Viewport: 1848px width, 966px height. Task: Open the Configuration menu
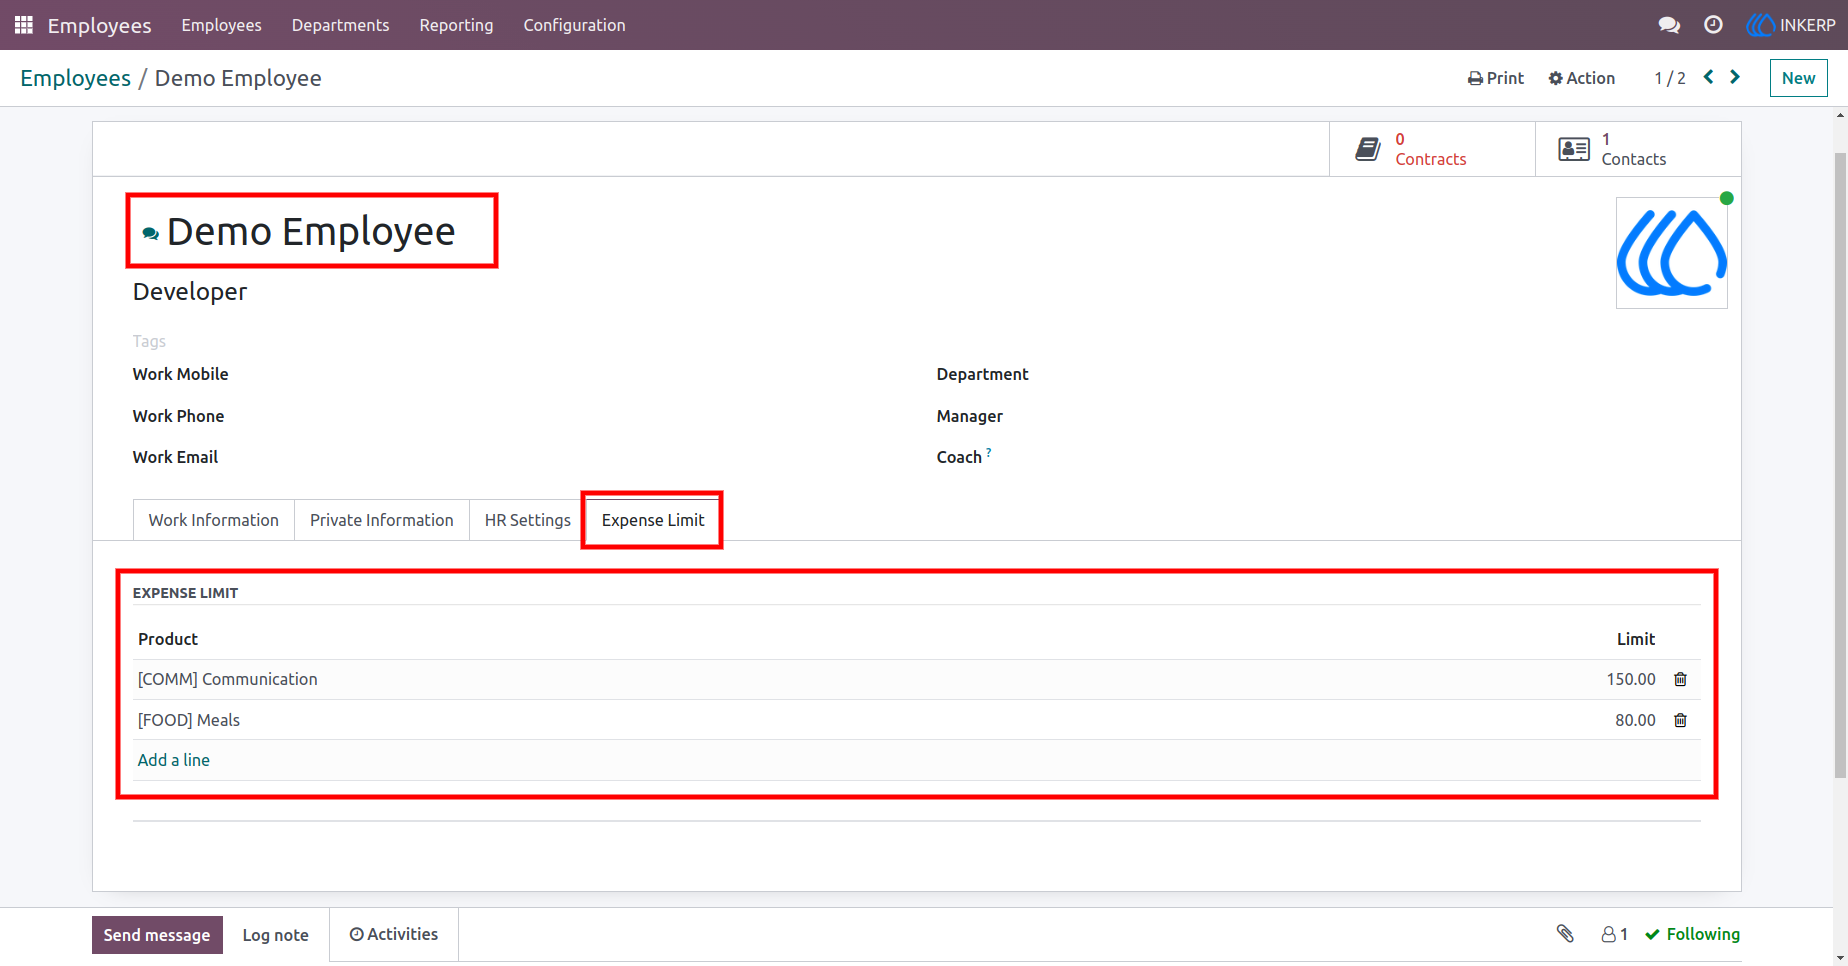574,25
